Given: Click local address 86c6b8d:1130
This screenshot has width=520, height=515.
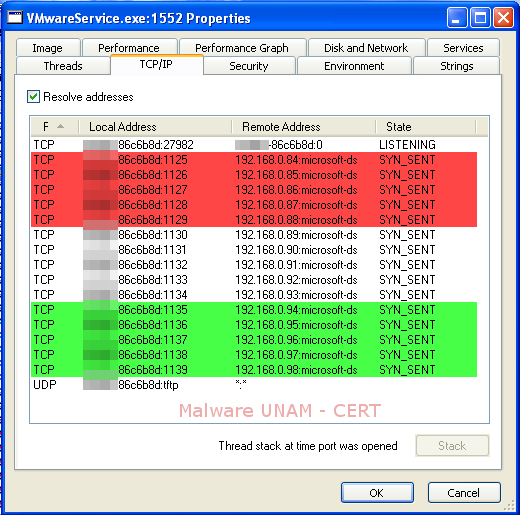Looking at the screenshot, I should [x=153, y=235].
